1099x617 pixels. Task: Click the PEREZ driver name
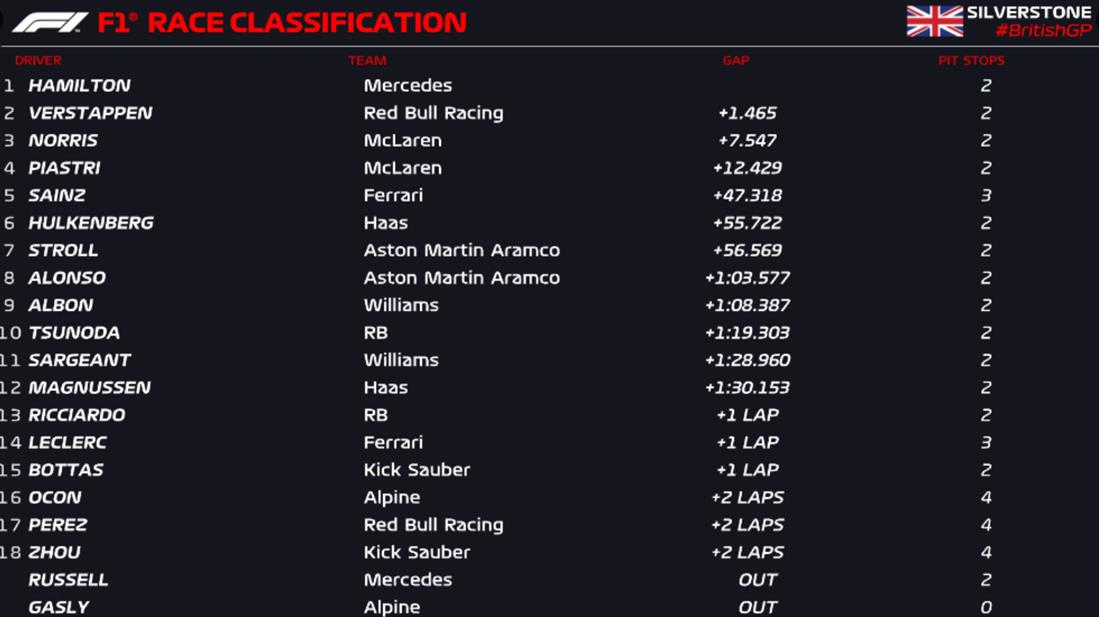point(58,525)
